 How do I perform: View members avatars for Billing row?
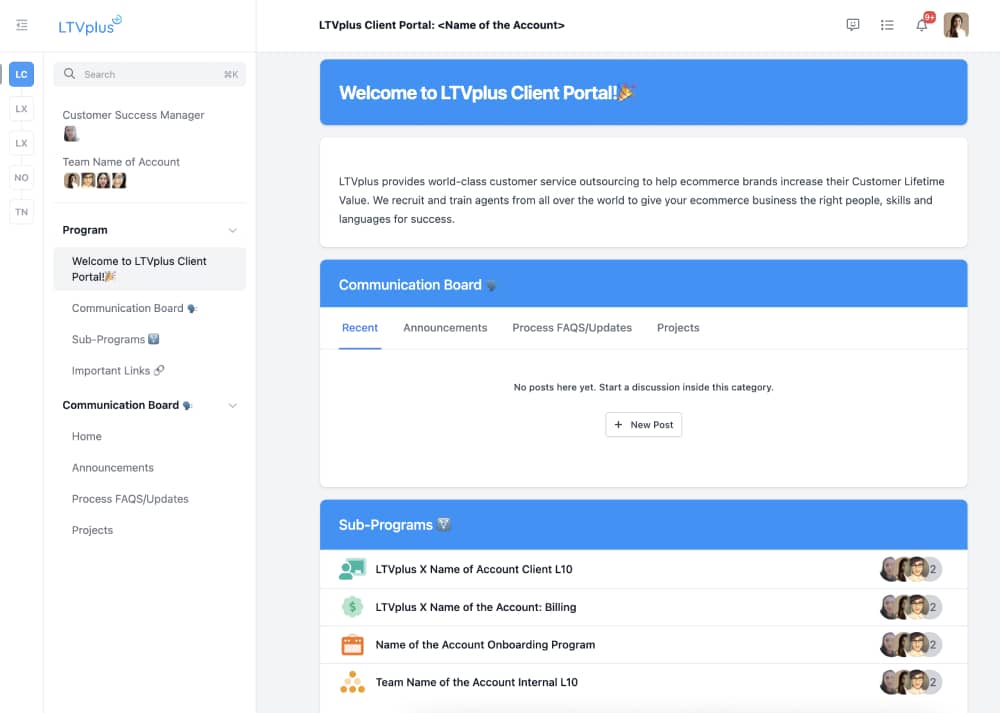pos(911,607)
